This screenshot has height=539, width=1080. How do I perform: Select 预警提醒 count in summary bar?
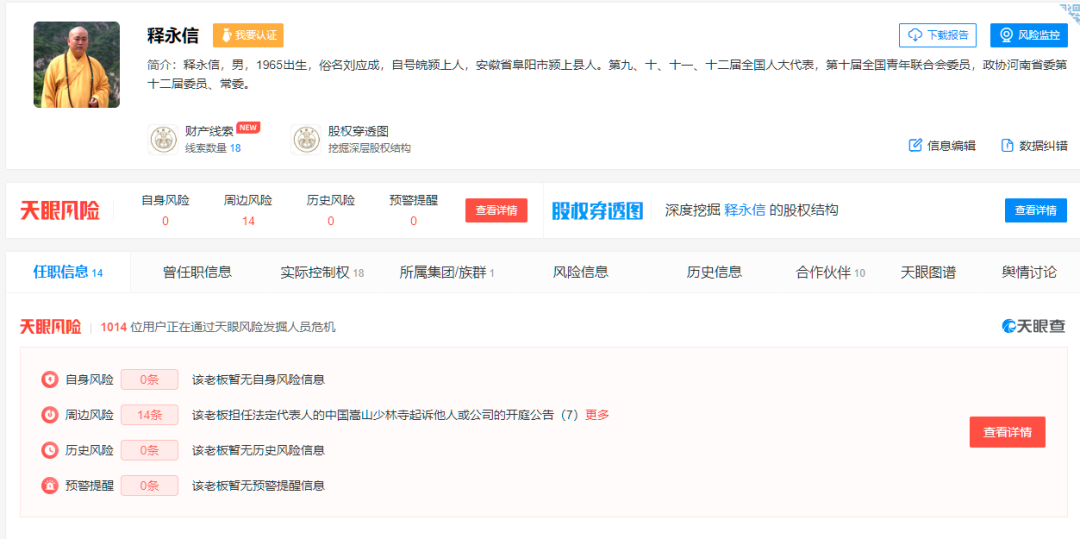point(413,221)
